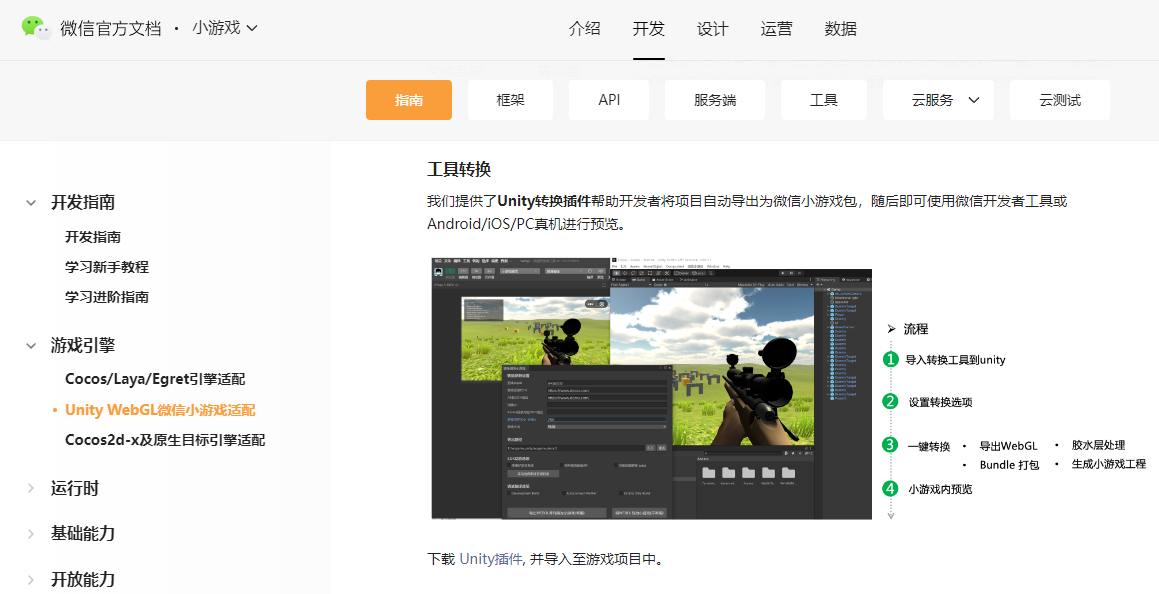Switch to the 设计 tab

[713, 29]
